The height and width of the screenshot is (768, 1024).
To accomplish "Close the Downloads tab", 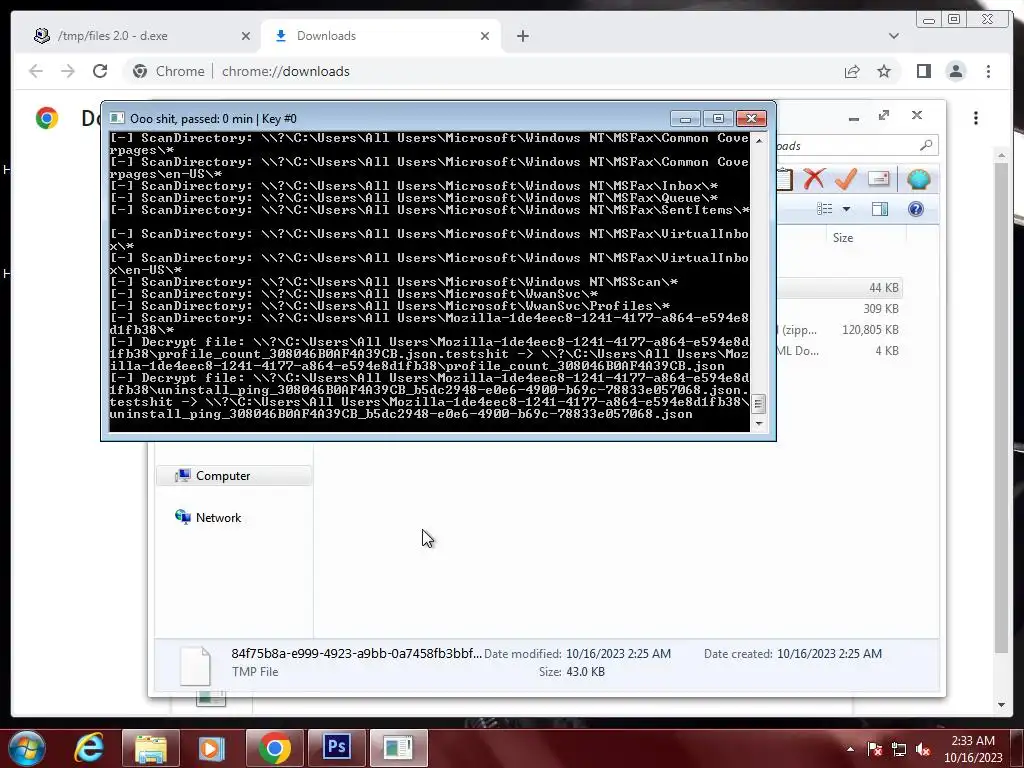I will (485, 36).
